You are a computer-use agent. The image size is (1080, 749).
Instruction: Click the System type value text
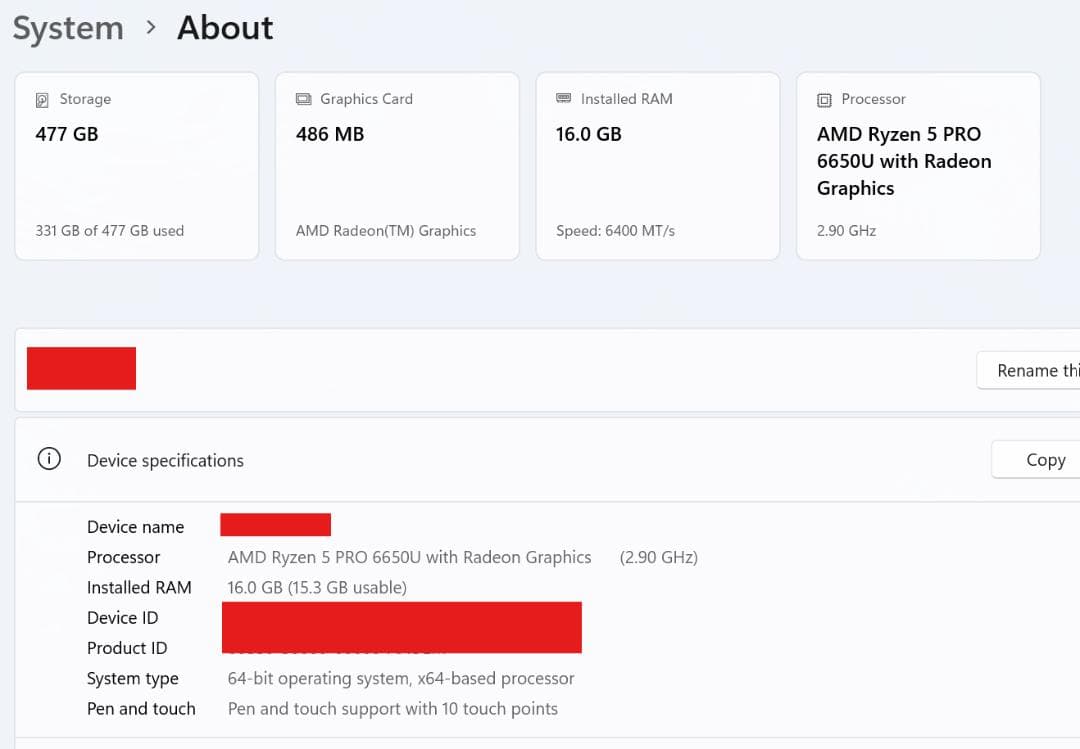coord(401,679)
